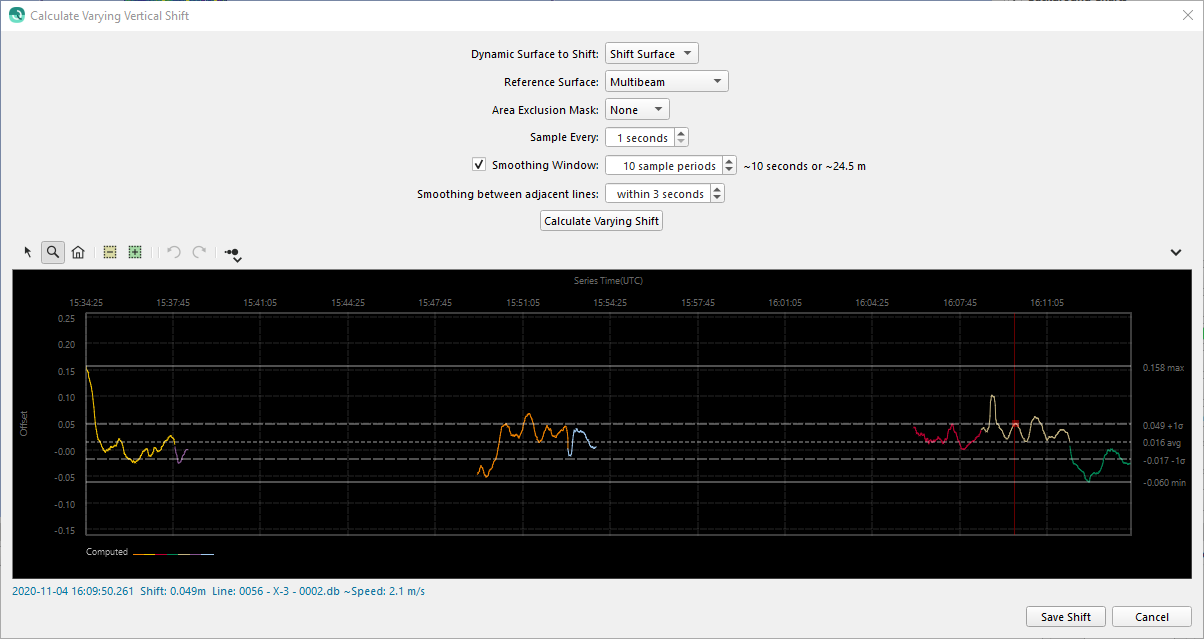Reset plot view with home icon
The width and height of the screenshot is (1204, 639).
coord(78,253)
